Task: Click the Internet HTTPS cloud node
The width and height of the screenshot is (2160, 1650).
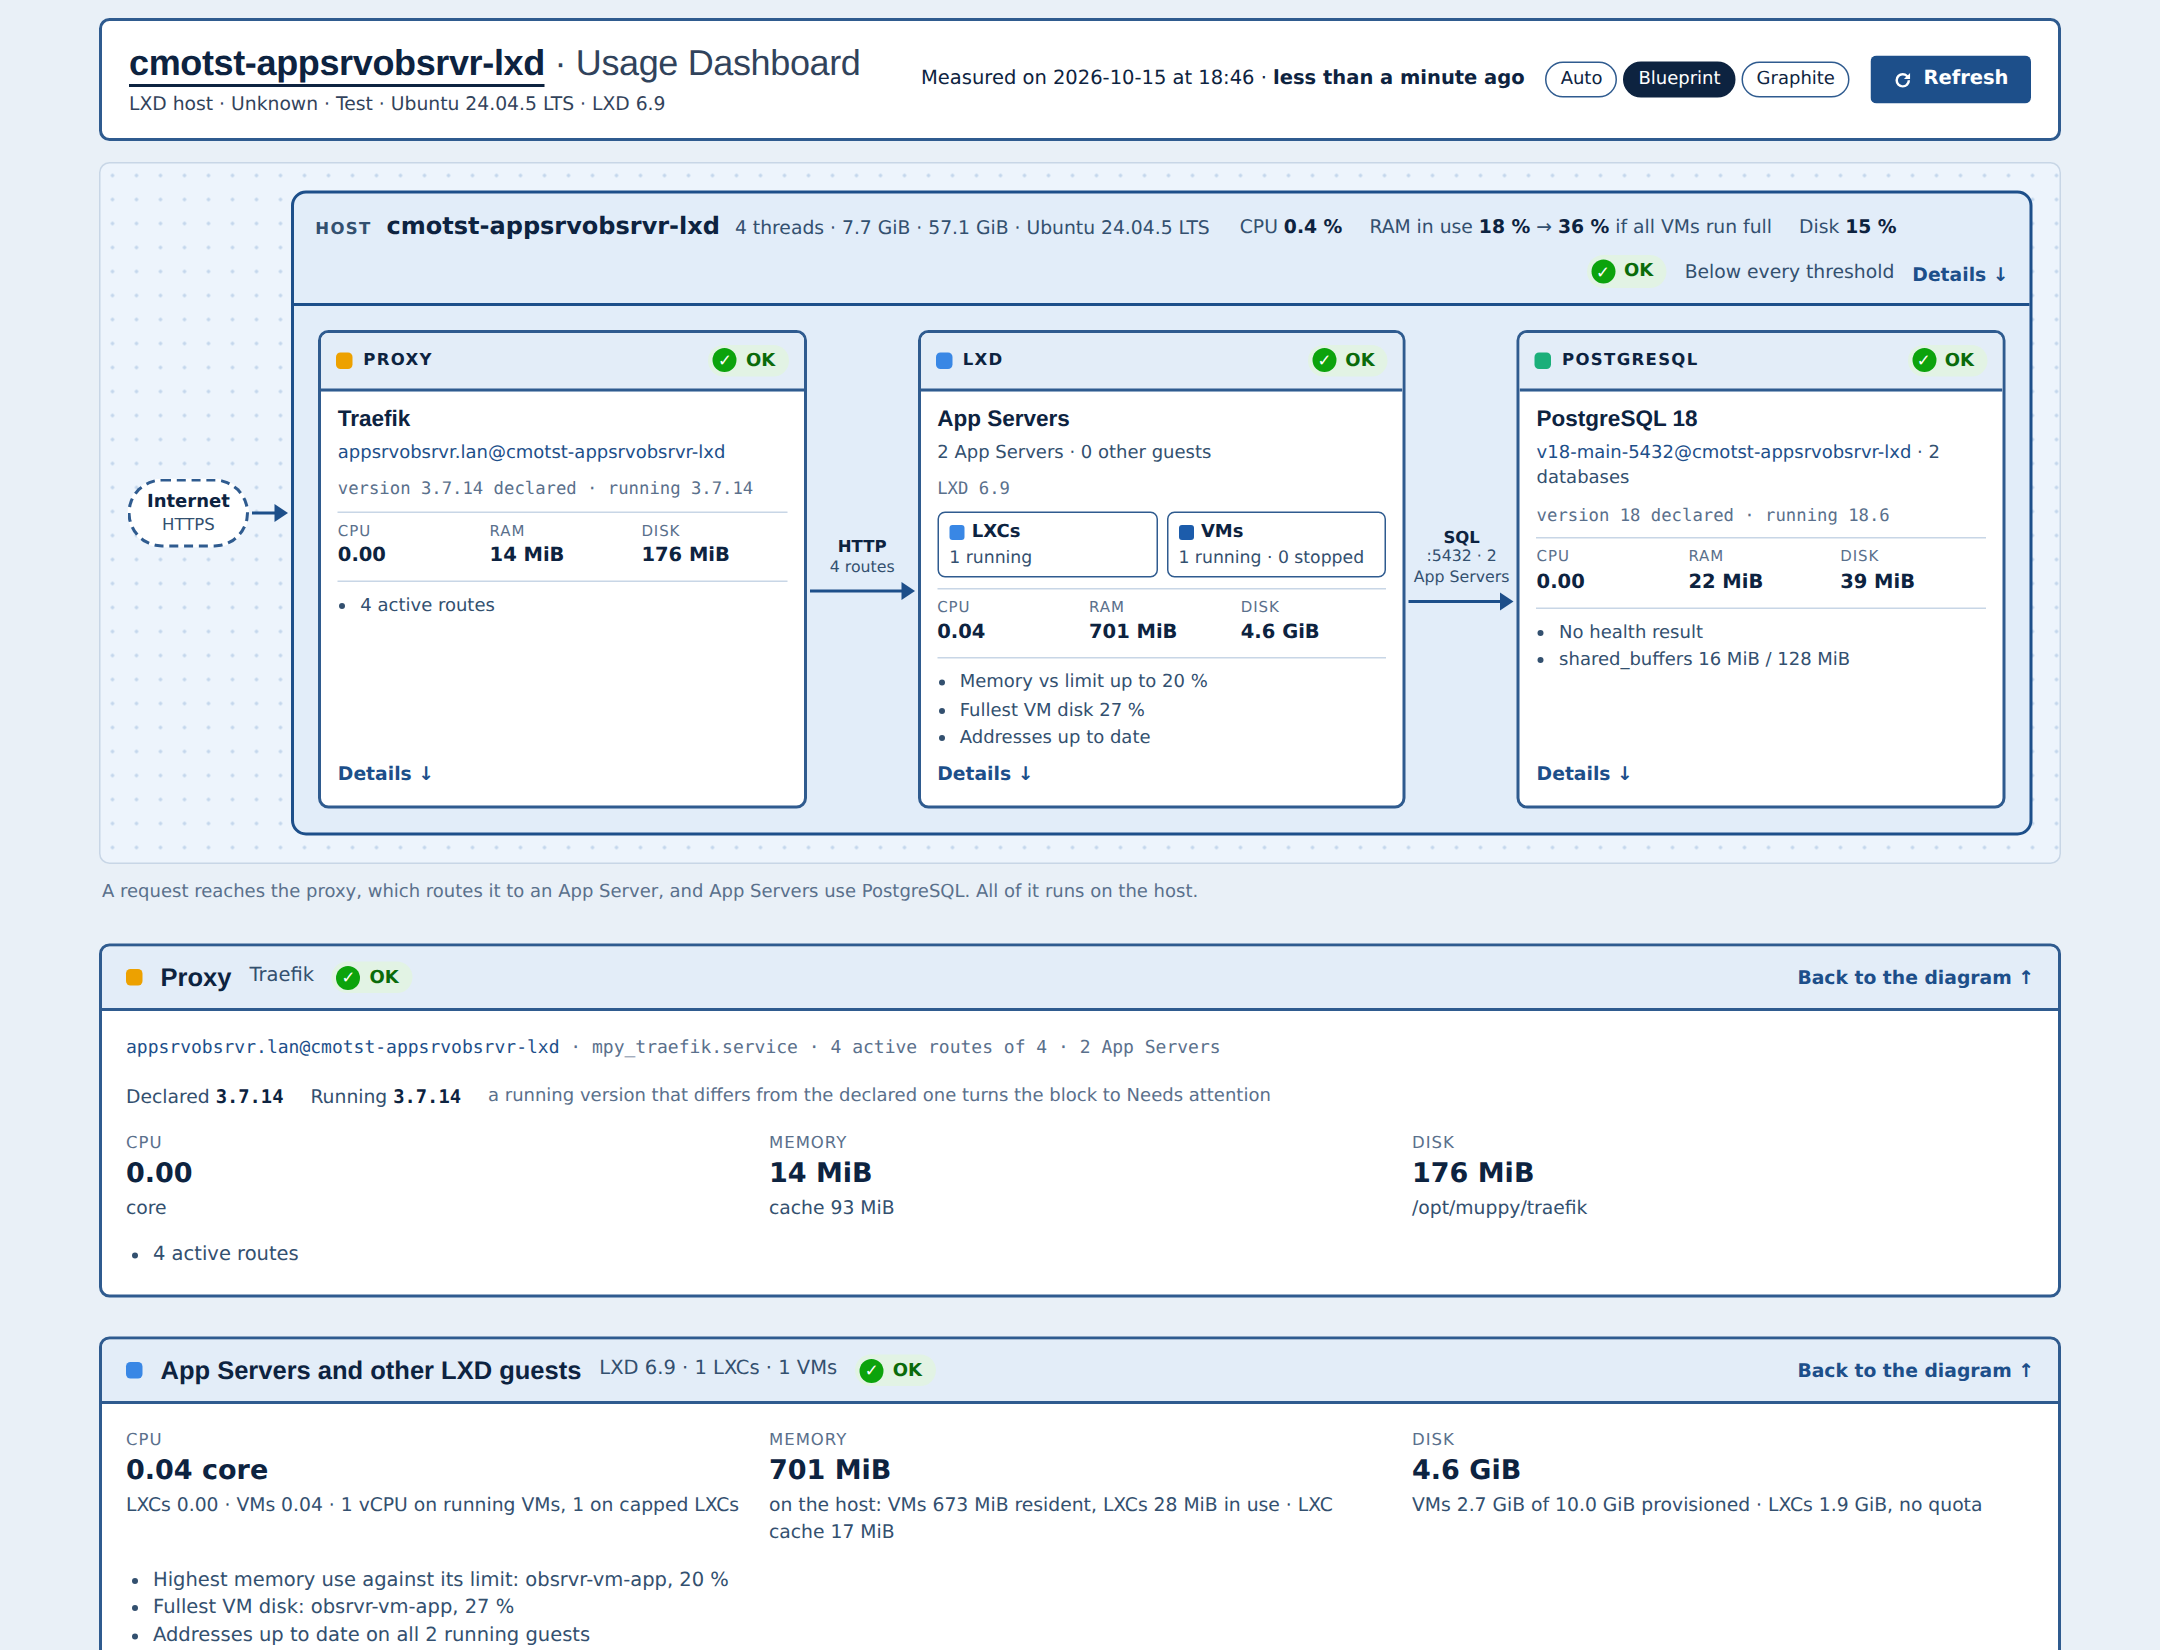Action: click(x=188, y=512)
